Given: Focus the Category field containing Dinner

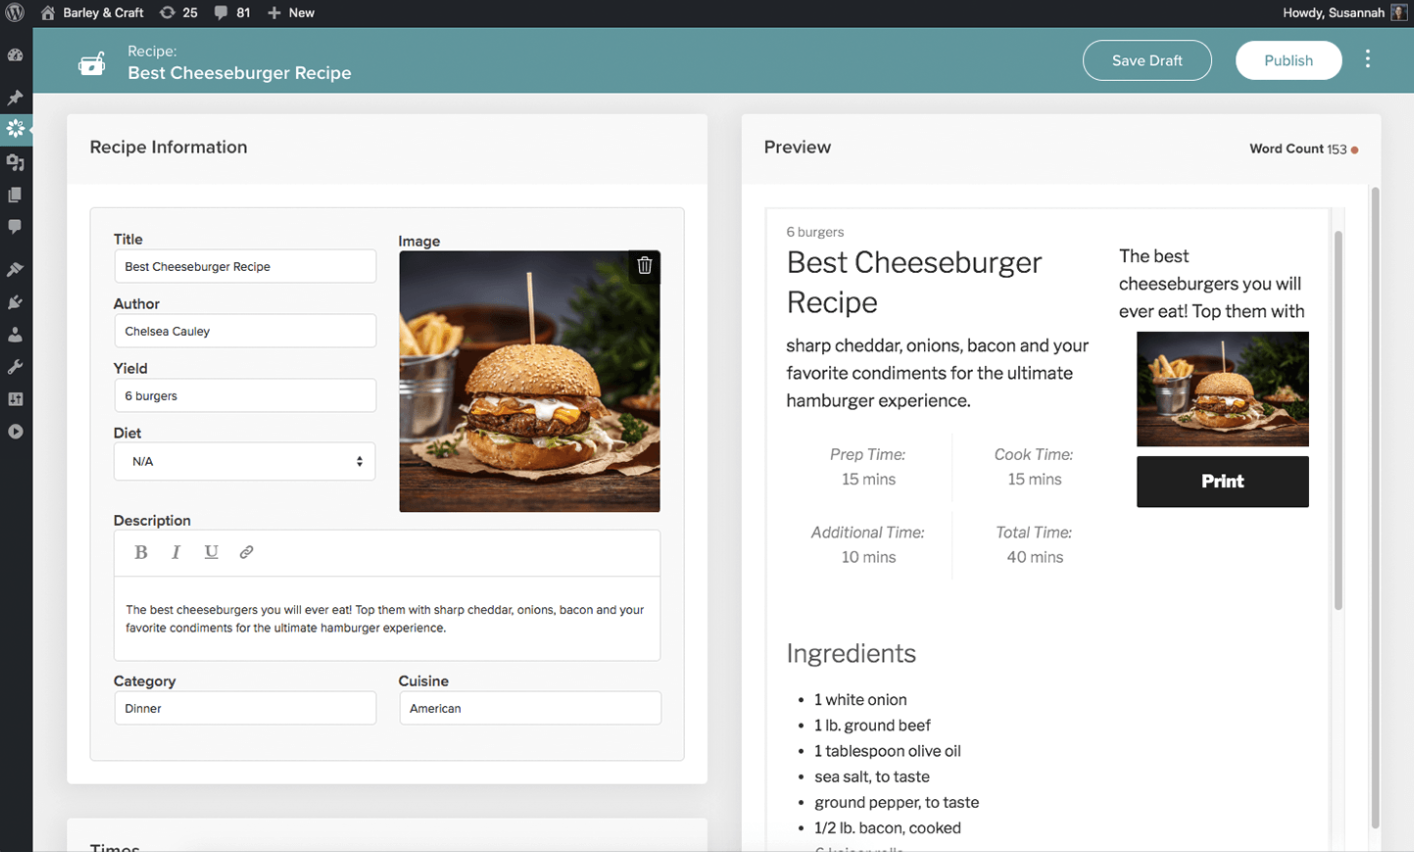Looking at the screenshot, I should [x=245, y=708].
